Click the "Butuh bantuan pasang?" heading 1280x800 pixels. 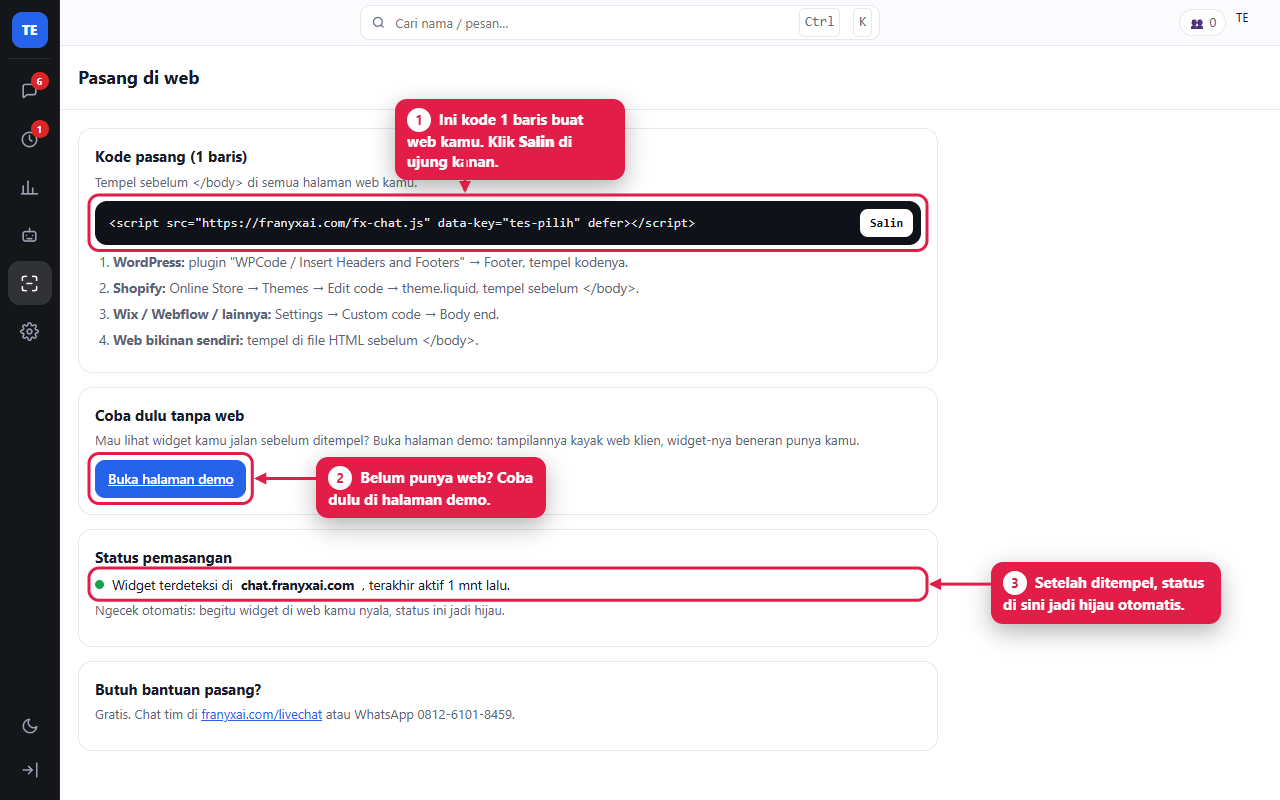178,690
